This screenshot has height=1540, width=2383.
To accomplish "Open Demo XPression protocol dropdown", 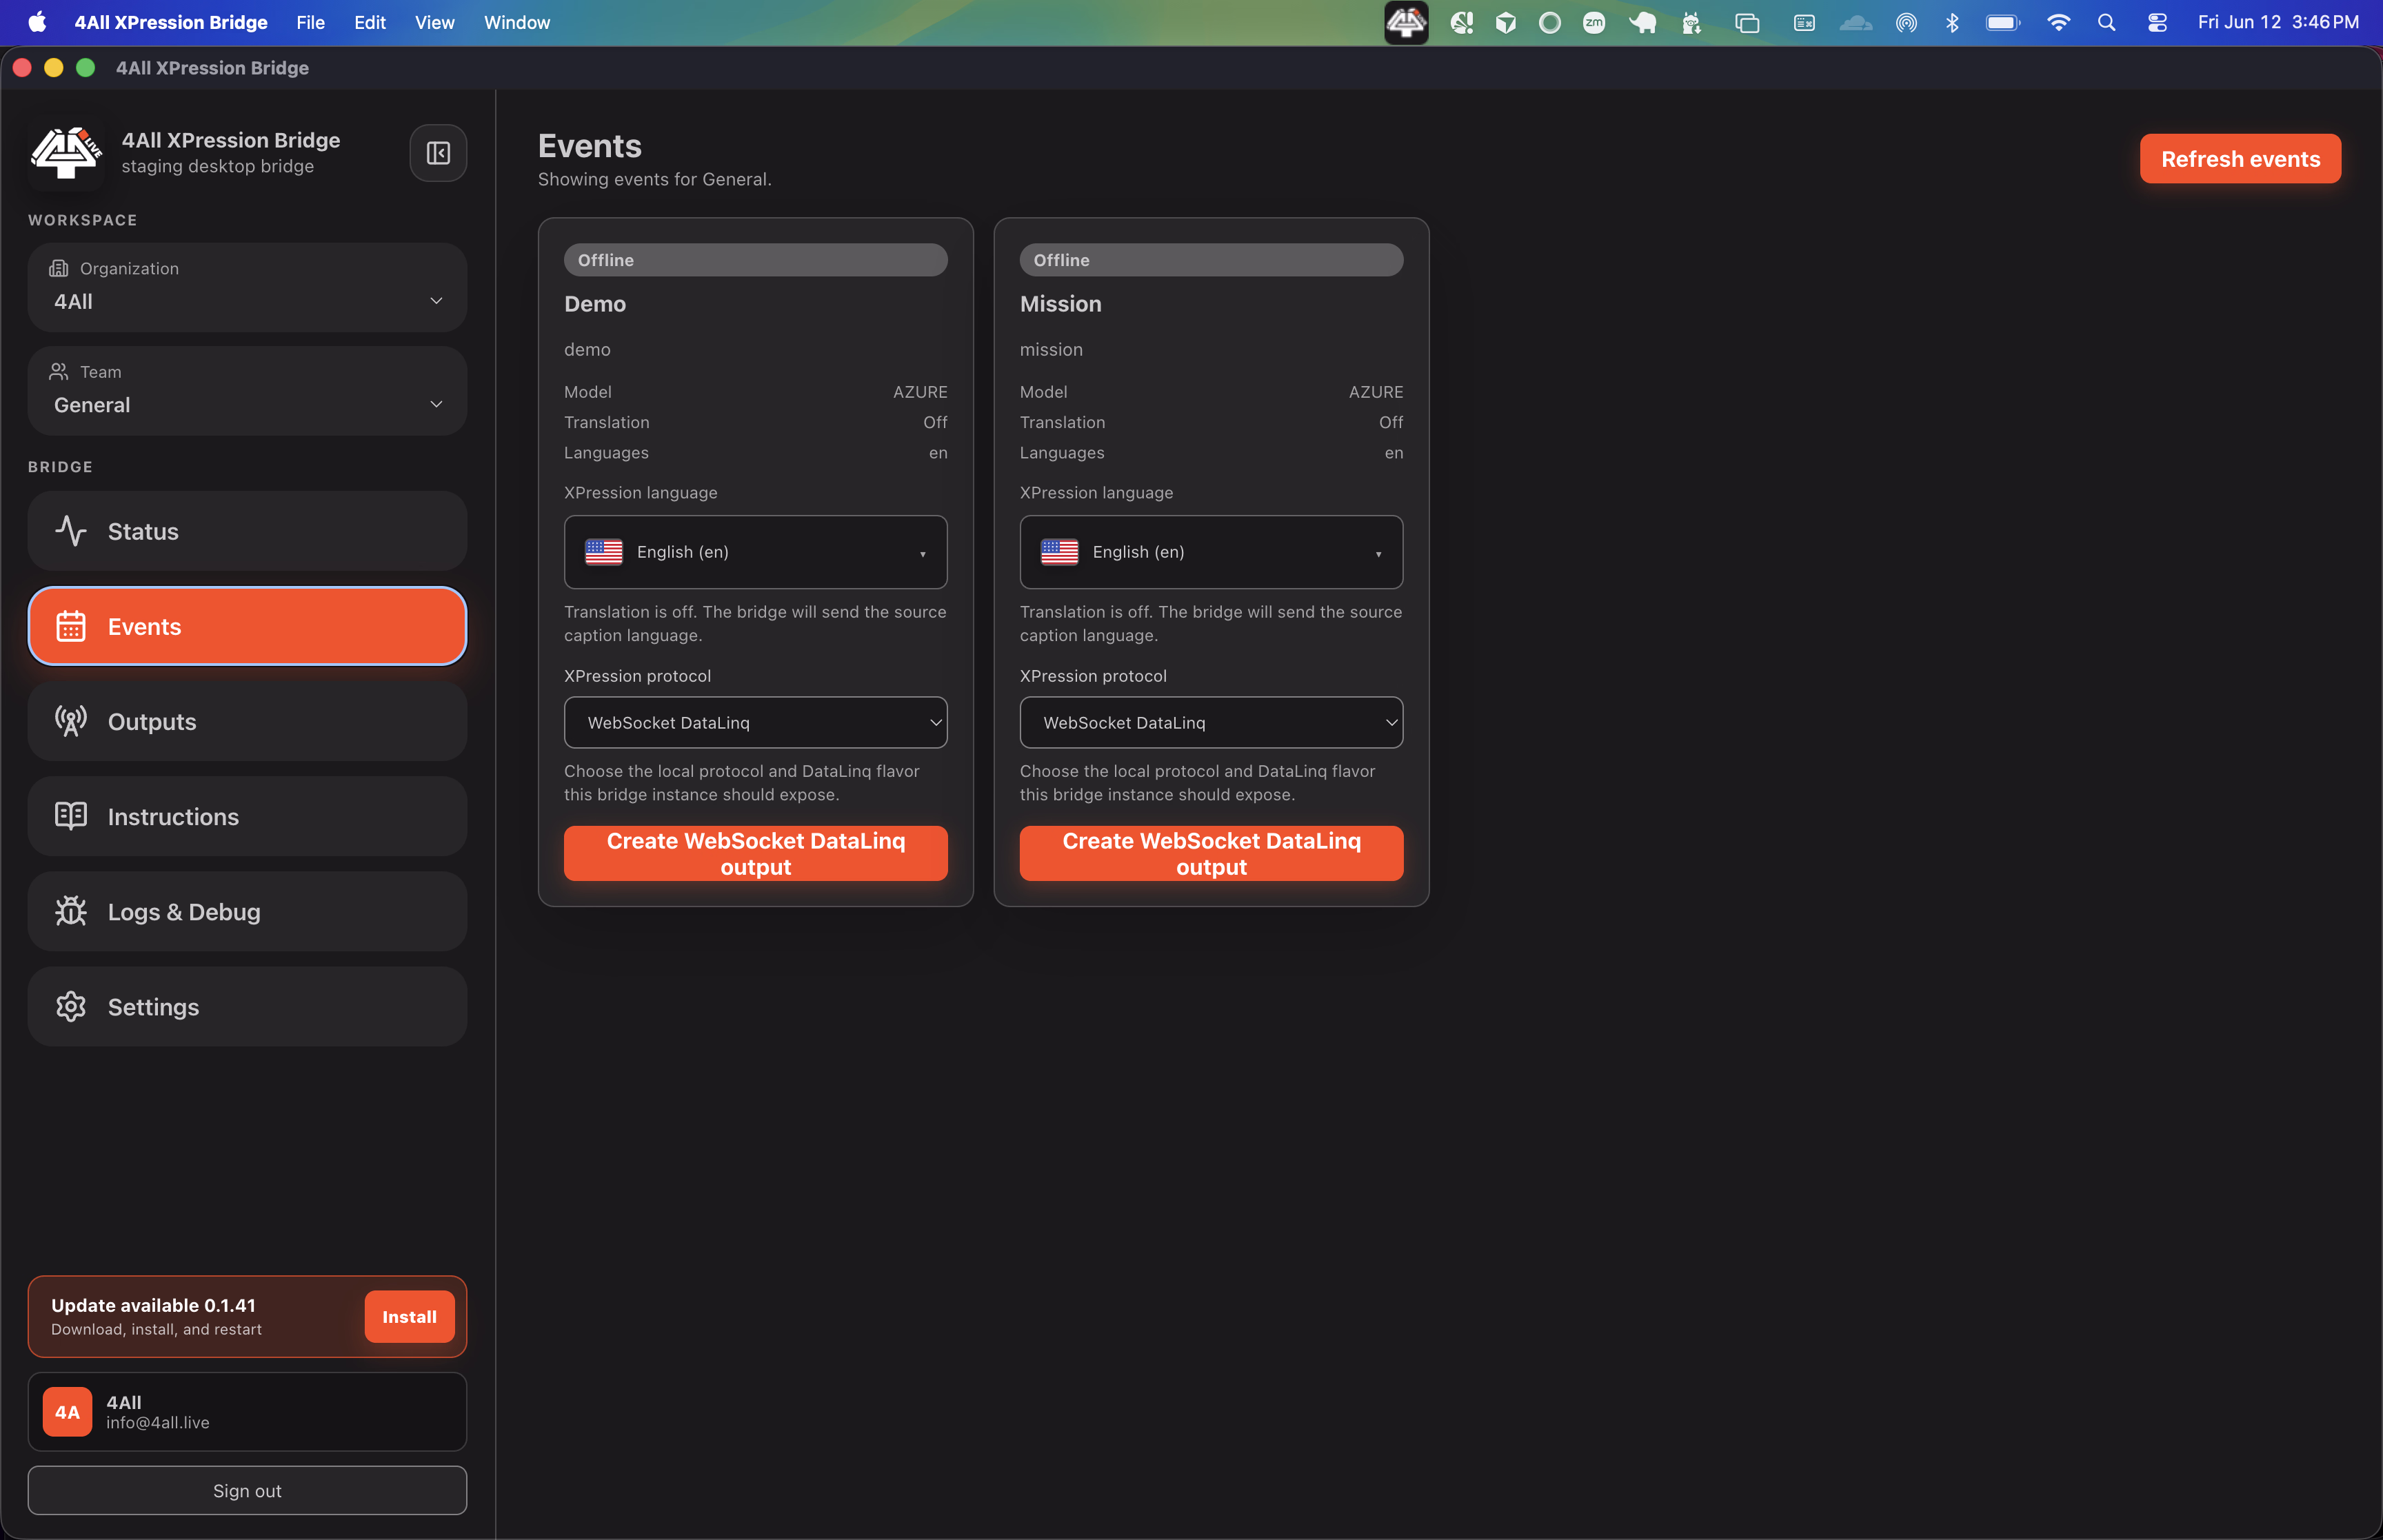I will tap(755, 722).
